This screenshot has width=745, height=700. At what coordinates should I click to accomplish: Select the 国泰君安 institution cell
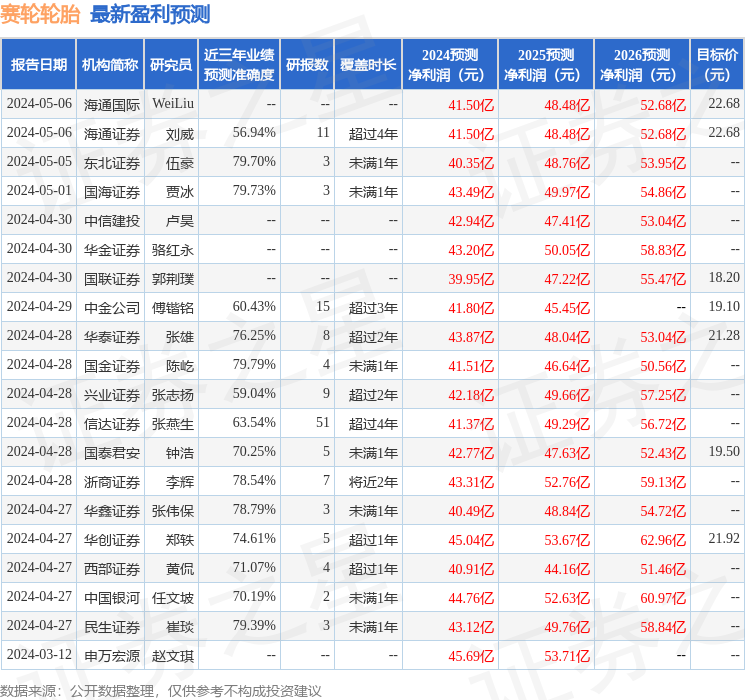click(112, 453)
